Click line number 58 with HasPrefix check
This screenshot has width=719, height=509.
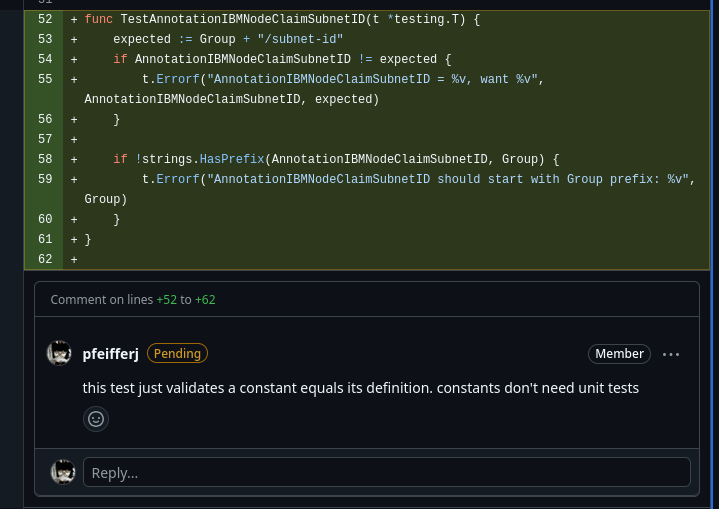[x=45, y=160]
